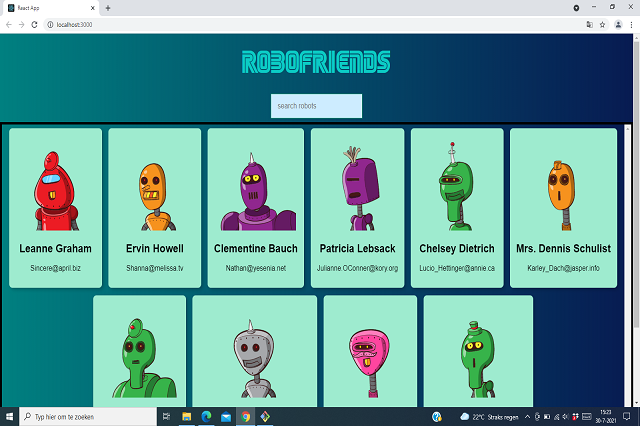Show hidden system tray icons
Screen dimensions: 640x426
527,417
